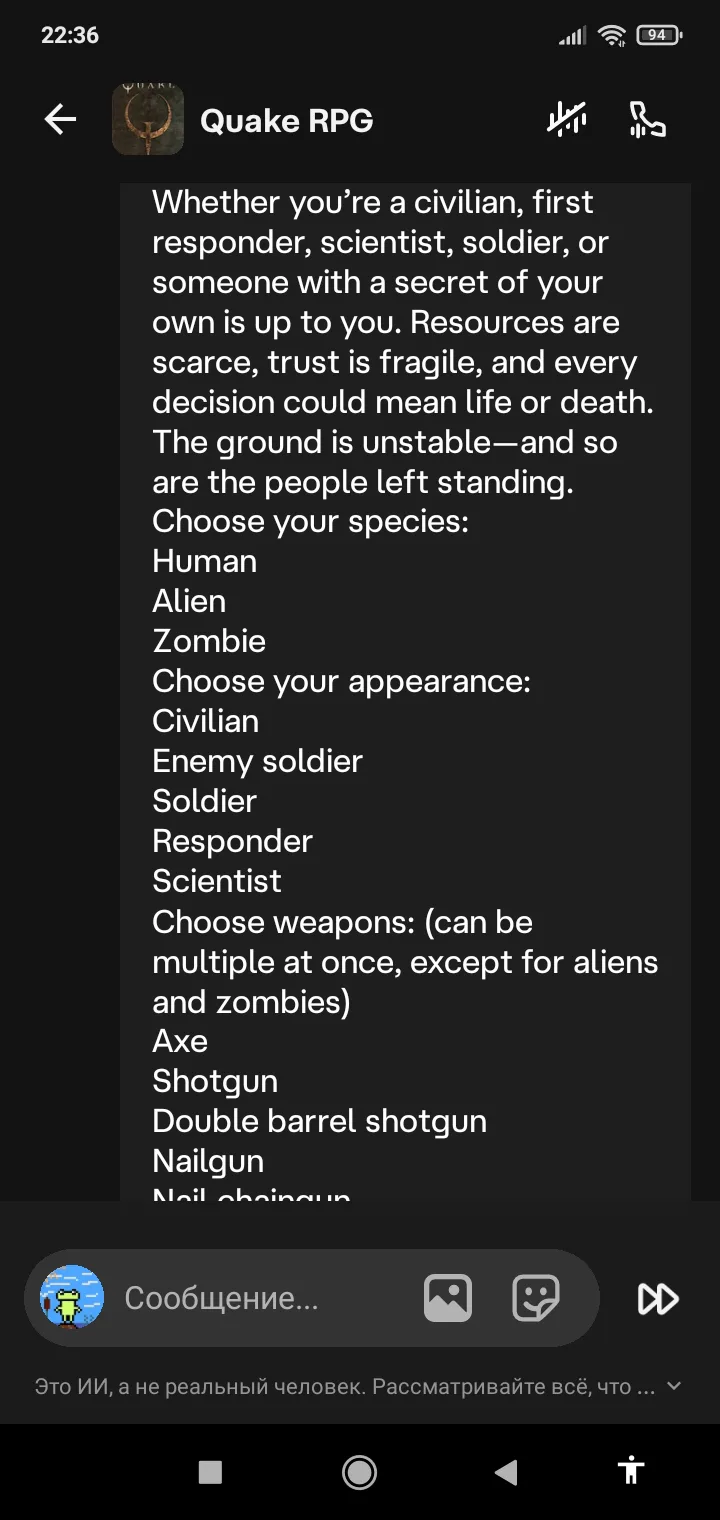Tap the 'Это ИИ, а не реальный человек' notice
720x1520 pixels.
point(344,1387)
